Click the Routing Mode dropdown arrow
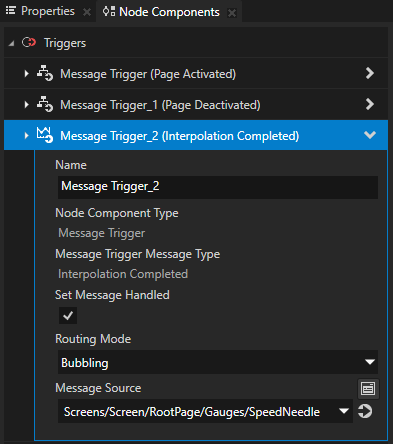 click(x=370, y=362)
